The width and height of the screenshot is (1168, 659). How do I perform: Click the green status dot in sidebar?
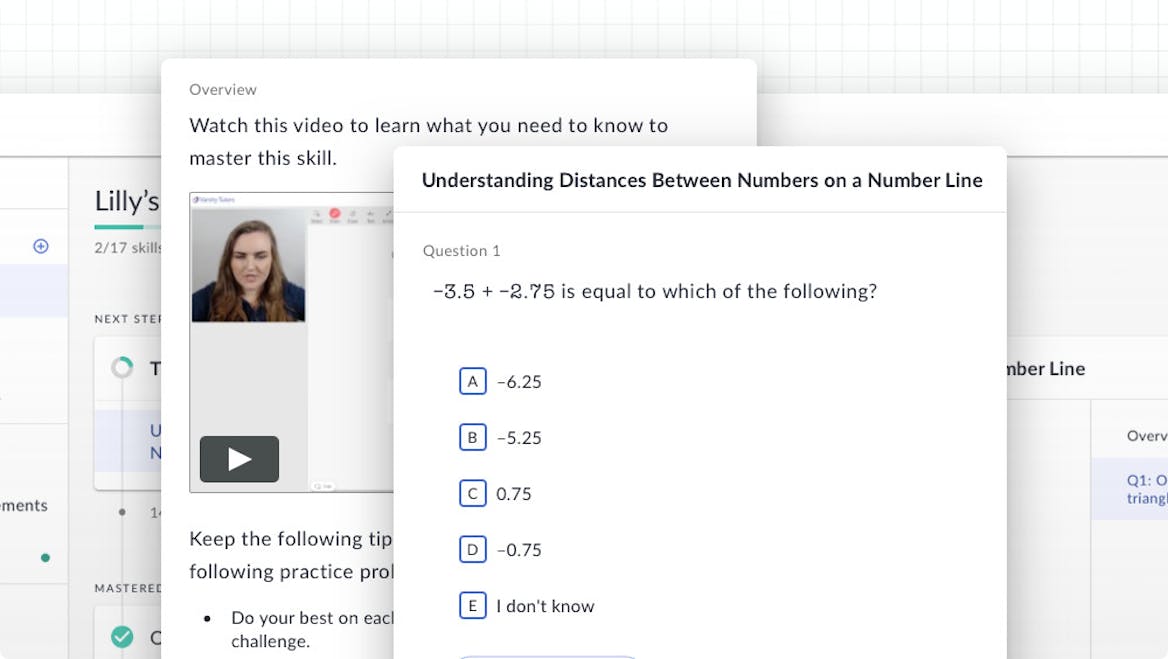coord(45,558)
